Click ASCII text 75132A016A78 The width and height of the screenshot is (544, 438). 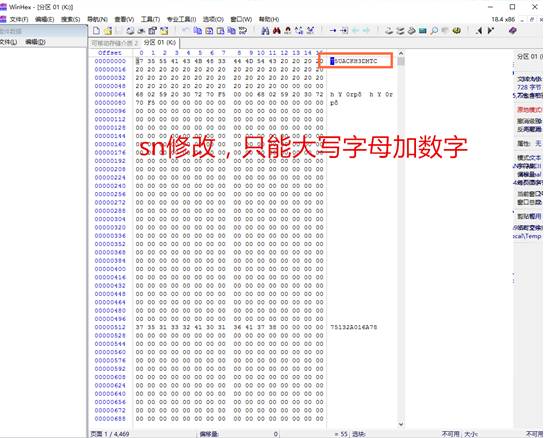(x=354, y=327)
